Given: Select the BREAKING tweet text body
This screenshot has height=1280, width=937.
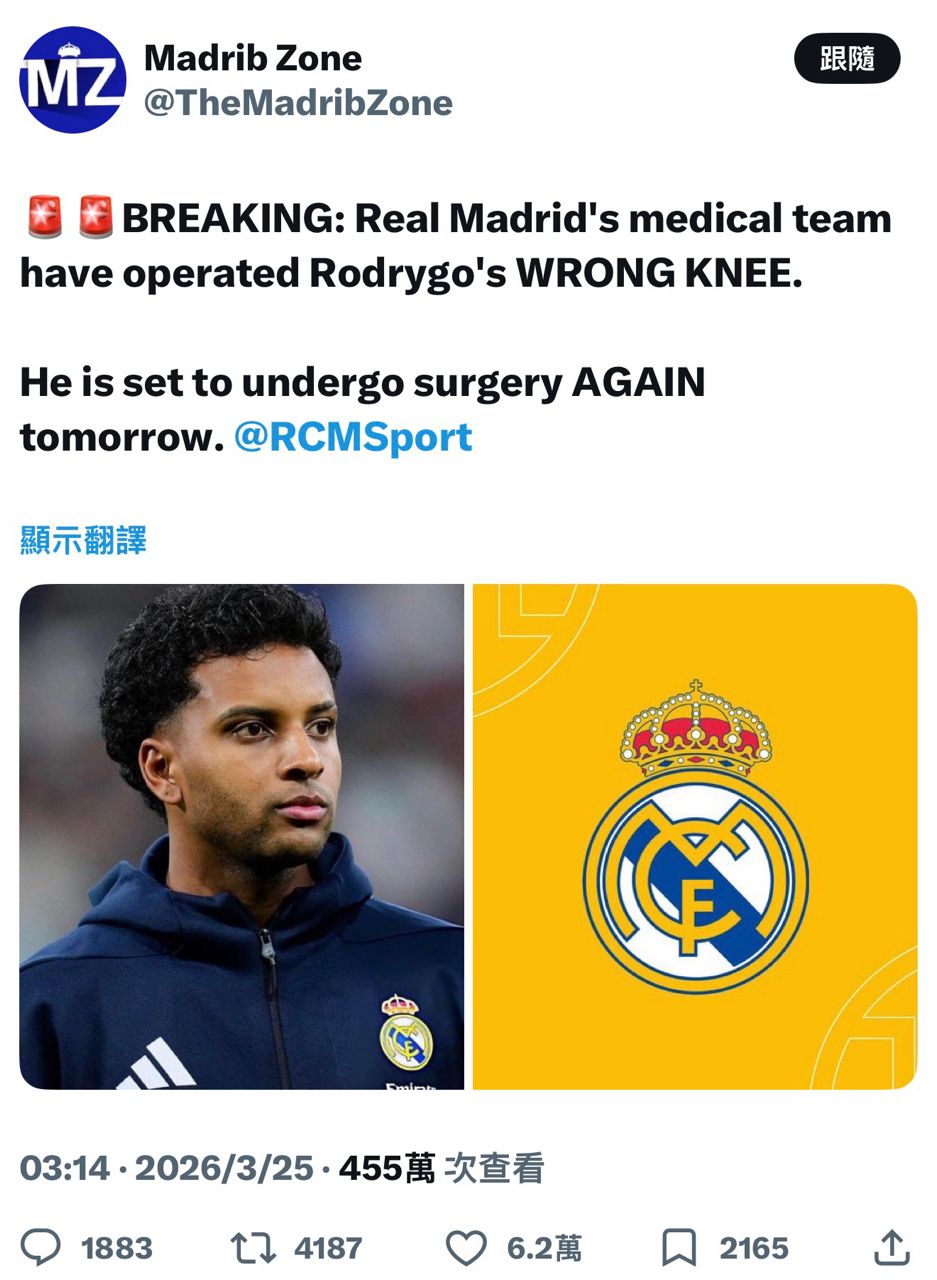Looking at the screenshot, I should 456,328.
